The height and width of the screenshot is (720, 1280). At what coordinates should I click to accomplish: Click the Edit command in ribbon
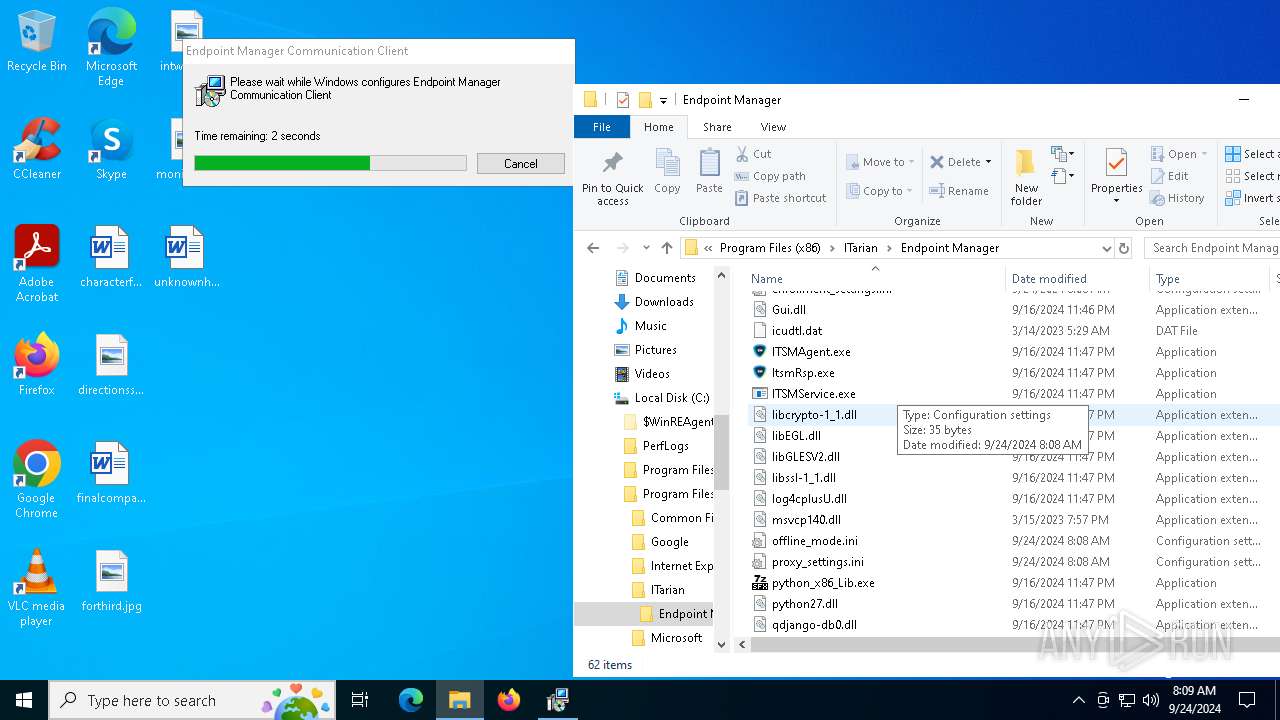click(1169, 176)
